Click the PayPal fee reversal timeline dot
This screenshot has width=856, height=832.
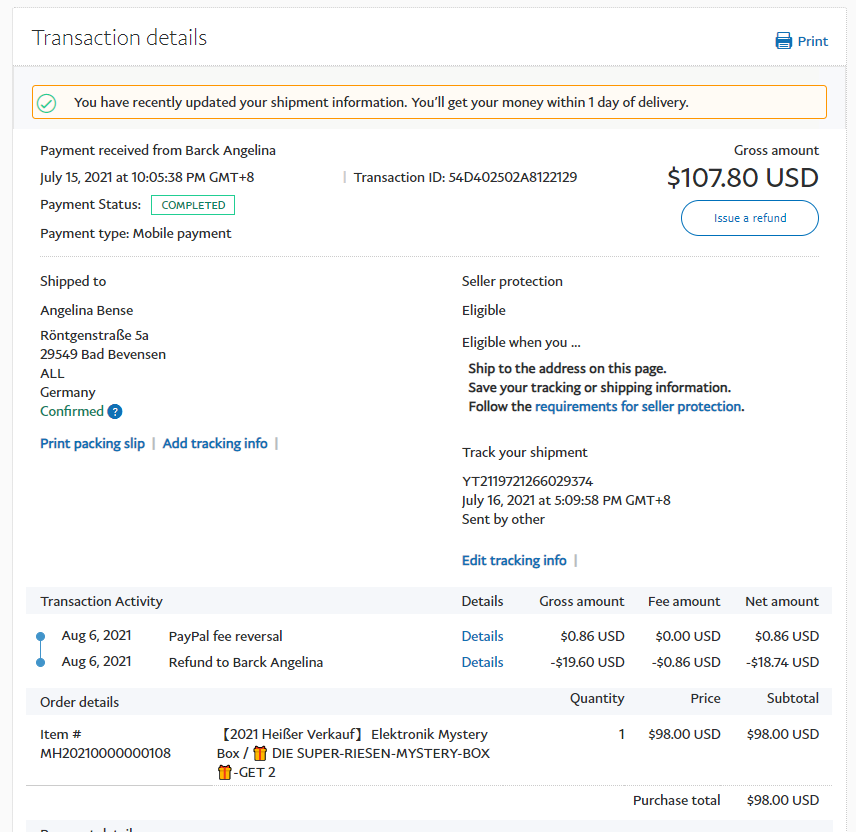(40, 636)
